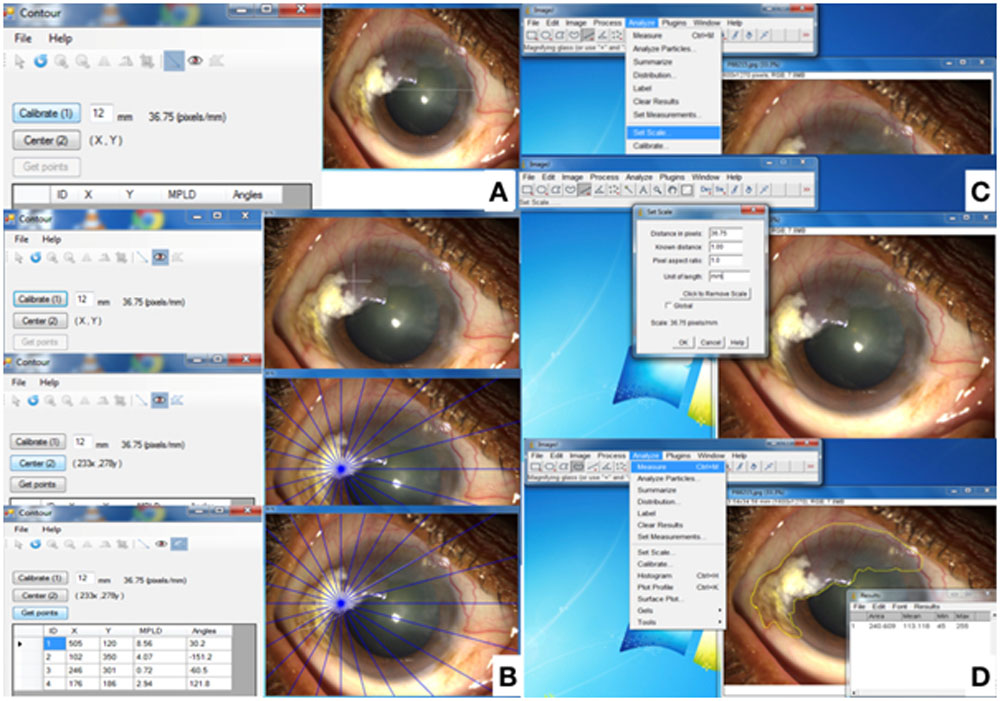Click the contour plot icon in the topmost Contour toolbar
This screenshot has width=1000, height=701.
coord(217,61)
